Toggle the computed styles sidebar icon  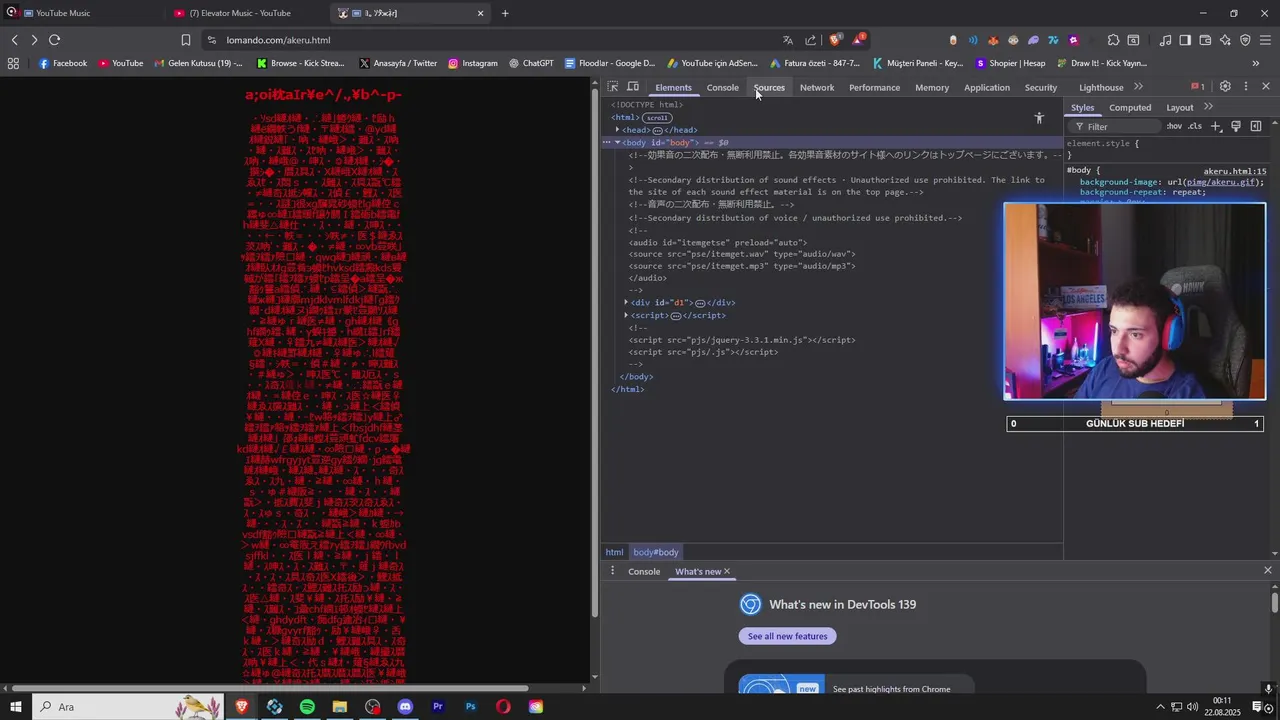(x=1256, y=126)
